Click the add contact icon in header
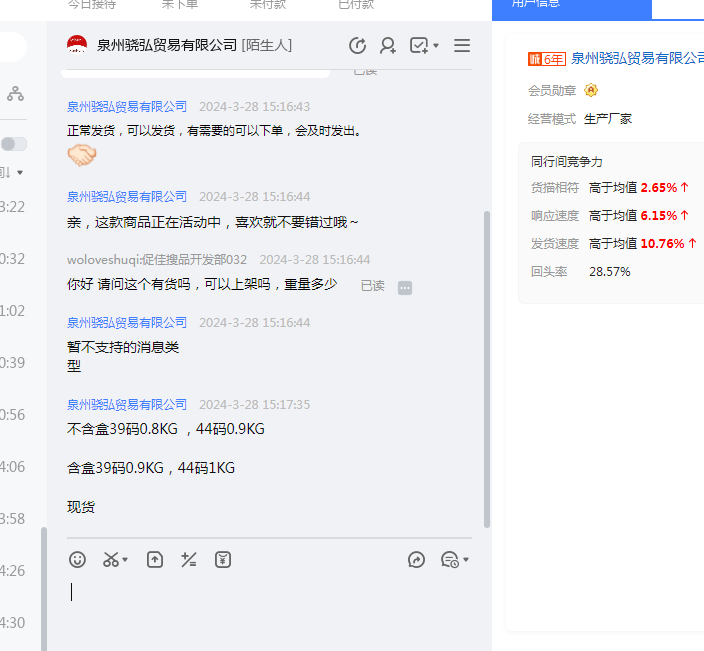 (388, 46)
